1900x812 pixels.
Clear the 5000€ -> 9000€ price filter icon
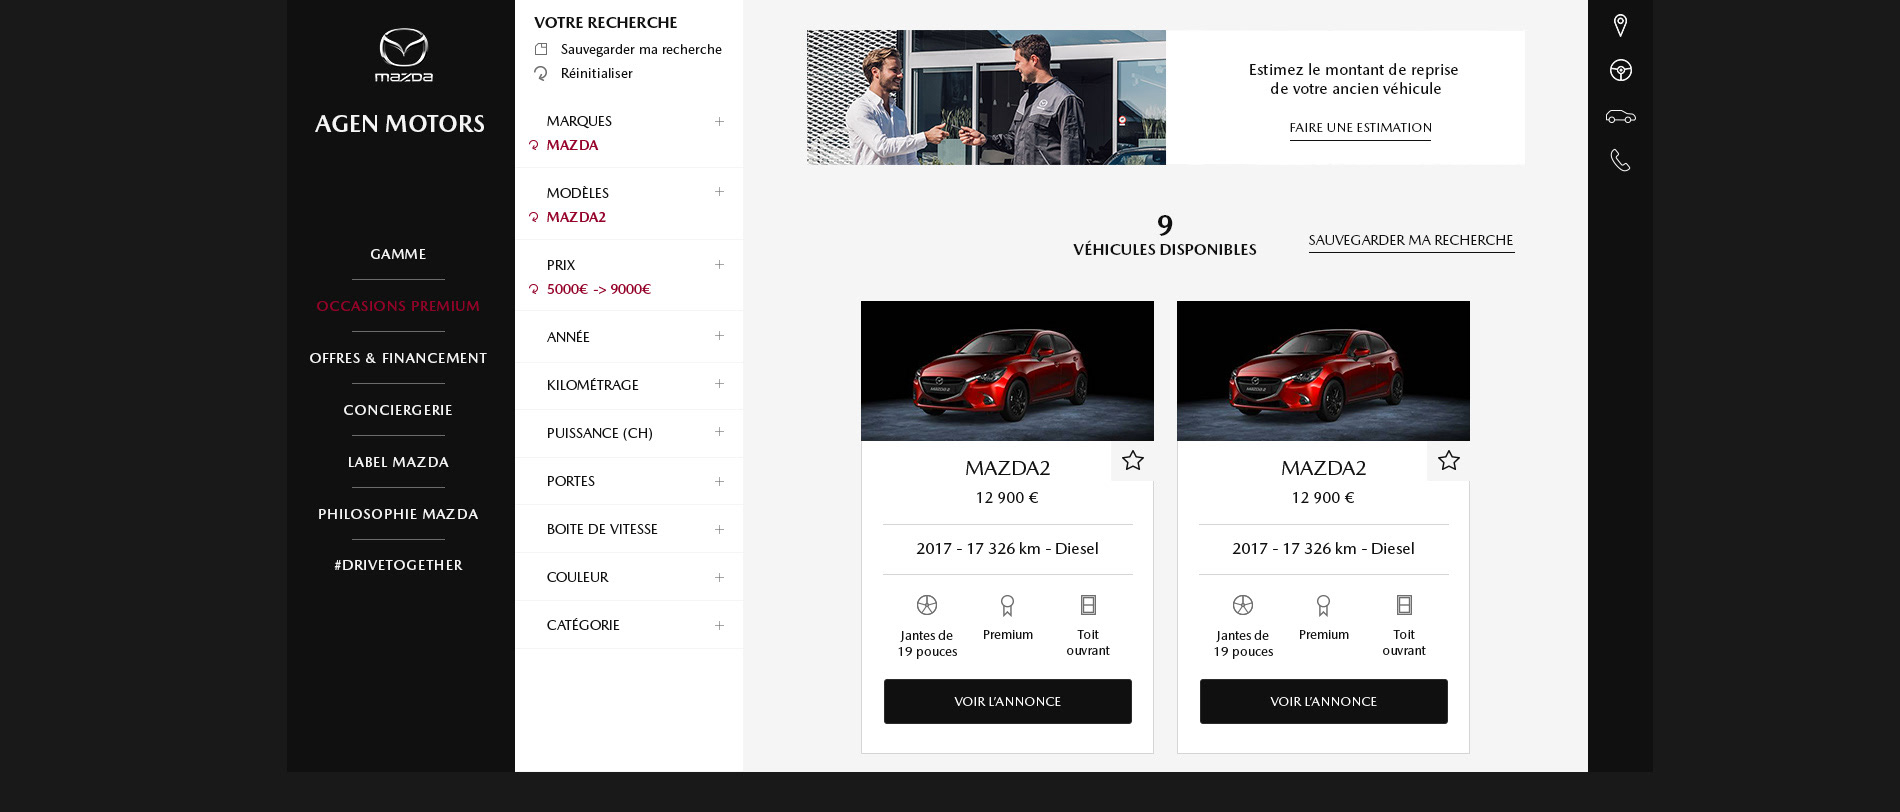534,289
